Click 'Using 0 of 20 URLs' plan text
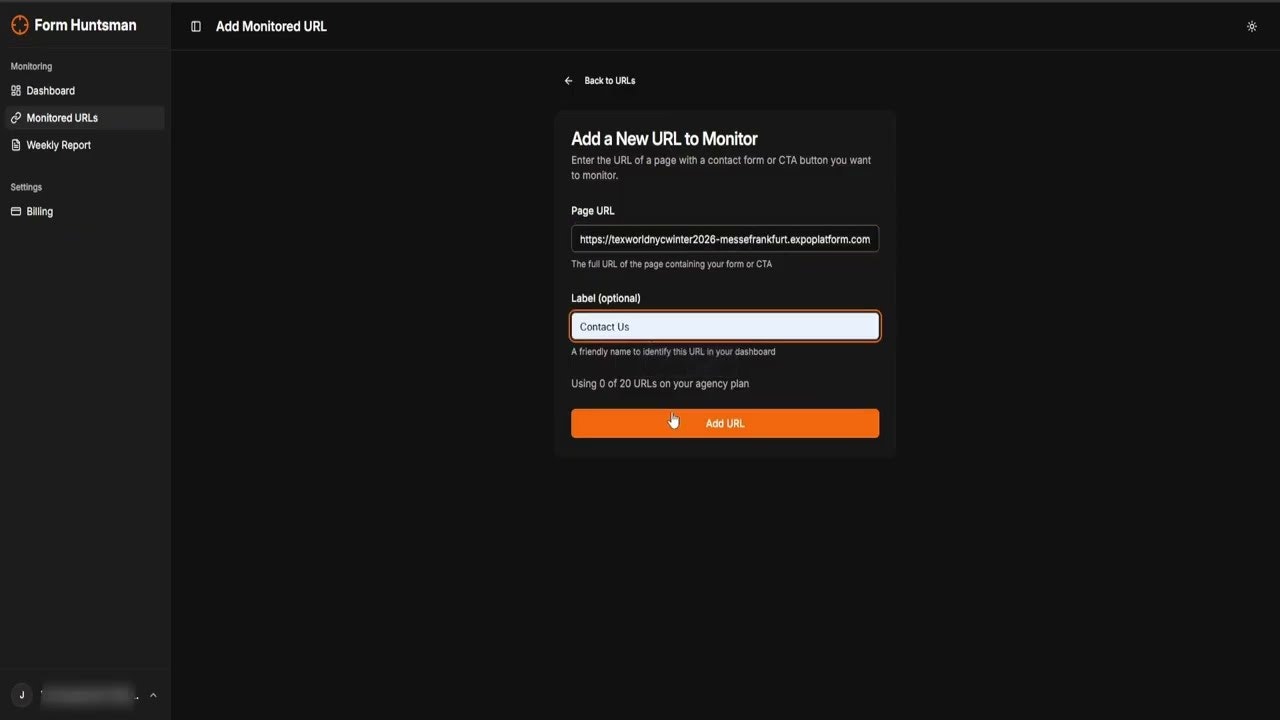This screenshot has width=1280, height=720. (x=660, y=384)
